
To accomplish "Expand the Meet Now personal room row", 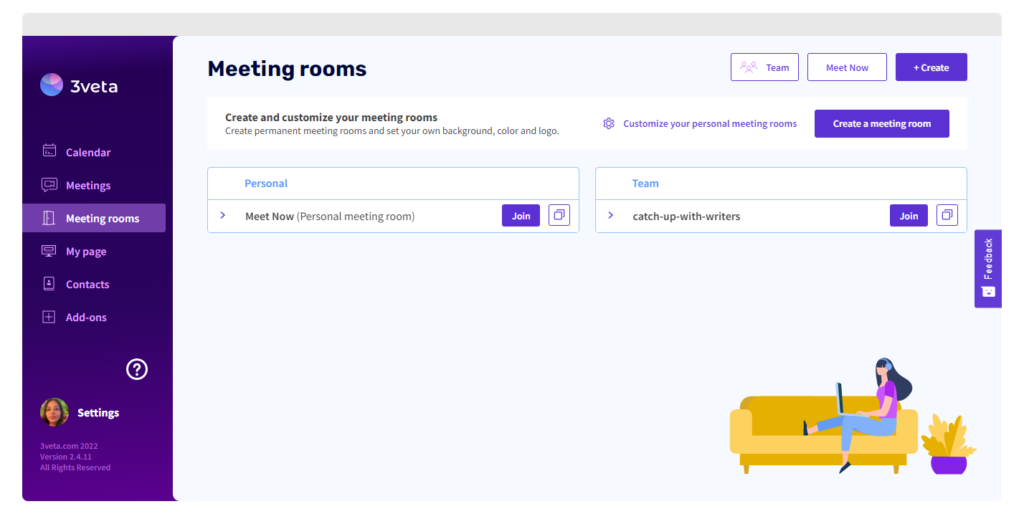I will click(x=223, y=216).
